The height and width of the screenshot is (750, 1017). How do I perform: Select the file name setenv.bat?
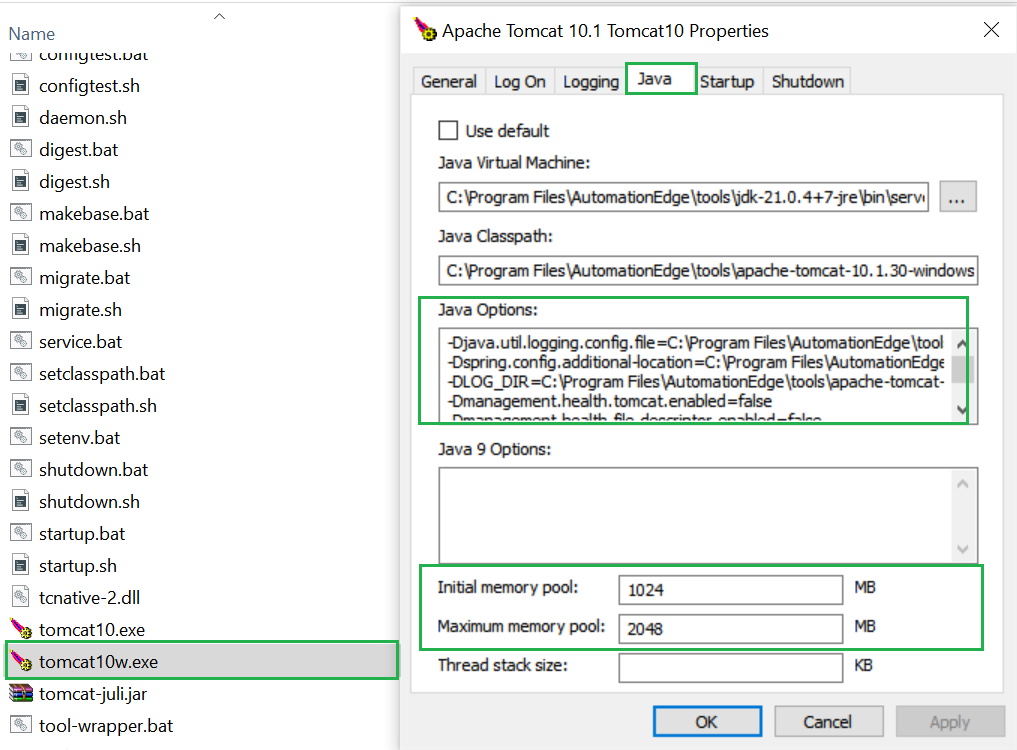pyautogui.click(x=79, y=438)
